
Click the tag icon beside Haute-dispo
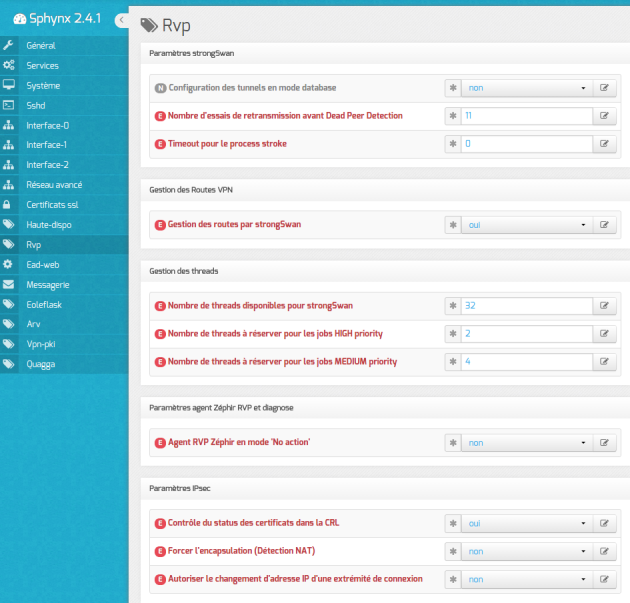tap(8, 224)
